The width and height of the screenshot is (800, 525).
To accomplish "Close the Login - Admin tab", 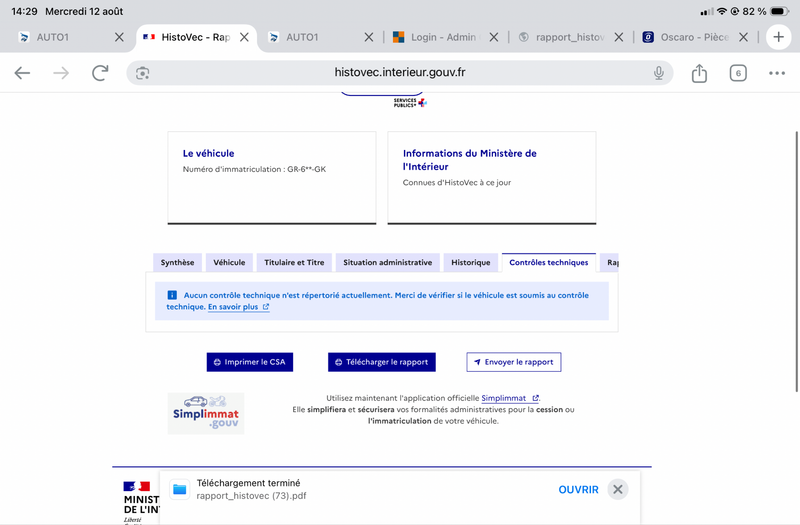I will (x=493, y=37).
